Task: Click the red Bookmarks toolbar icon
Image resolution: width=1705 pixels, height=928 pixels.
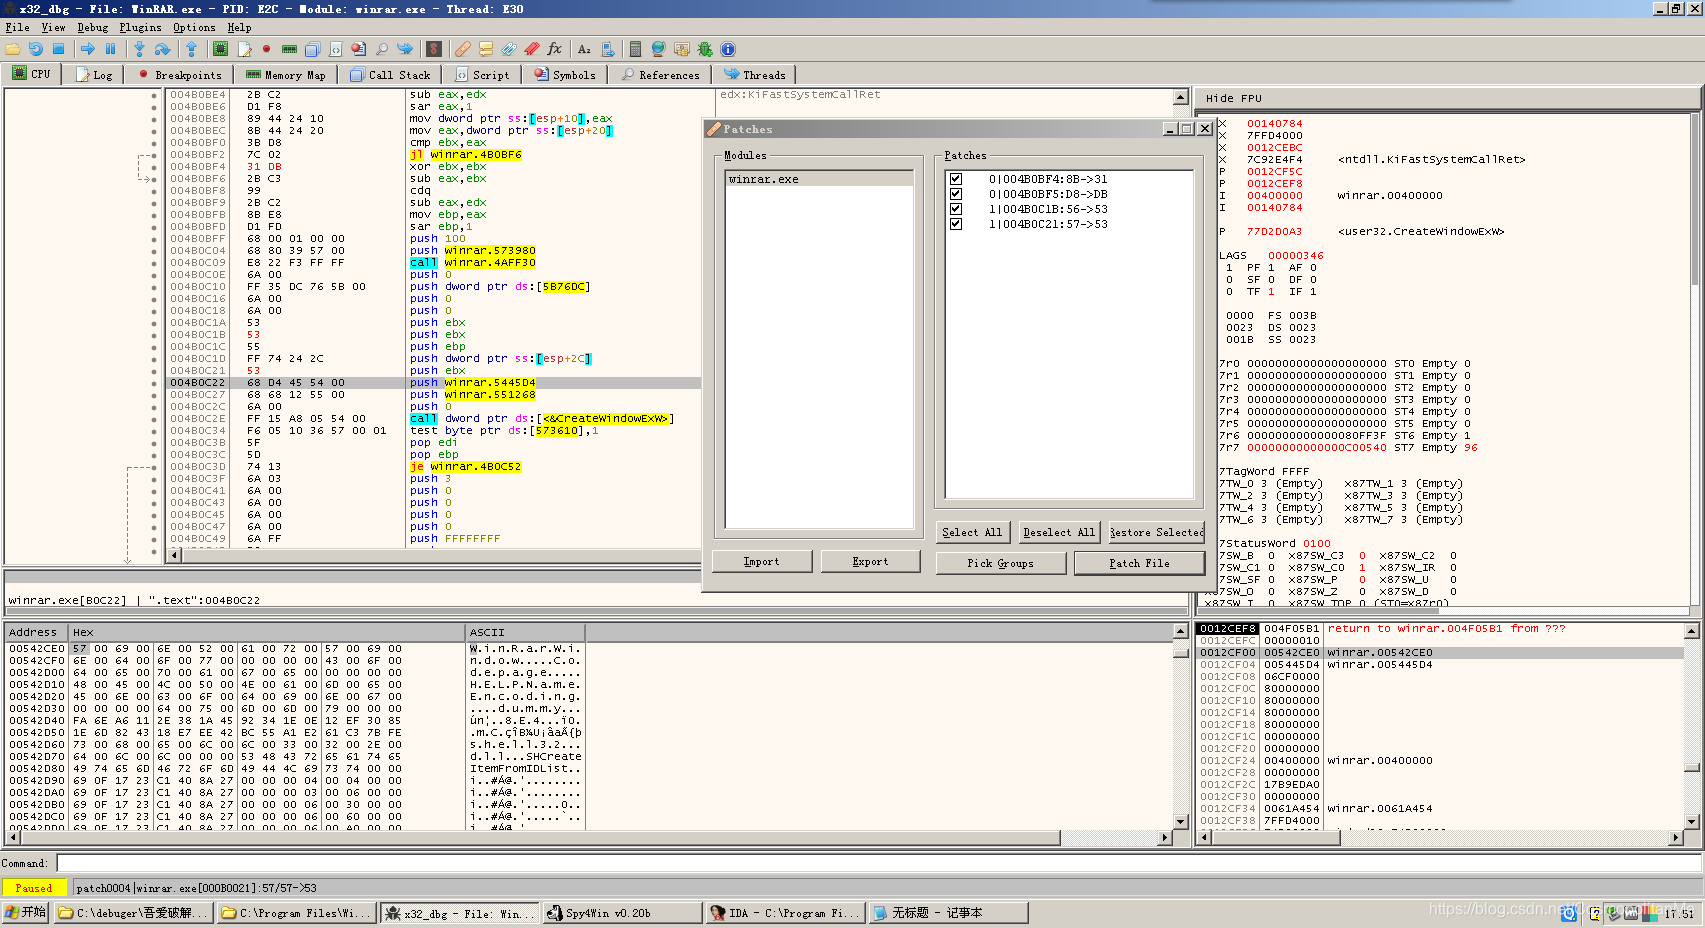Action: [x=532, y=49]
